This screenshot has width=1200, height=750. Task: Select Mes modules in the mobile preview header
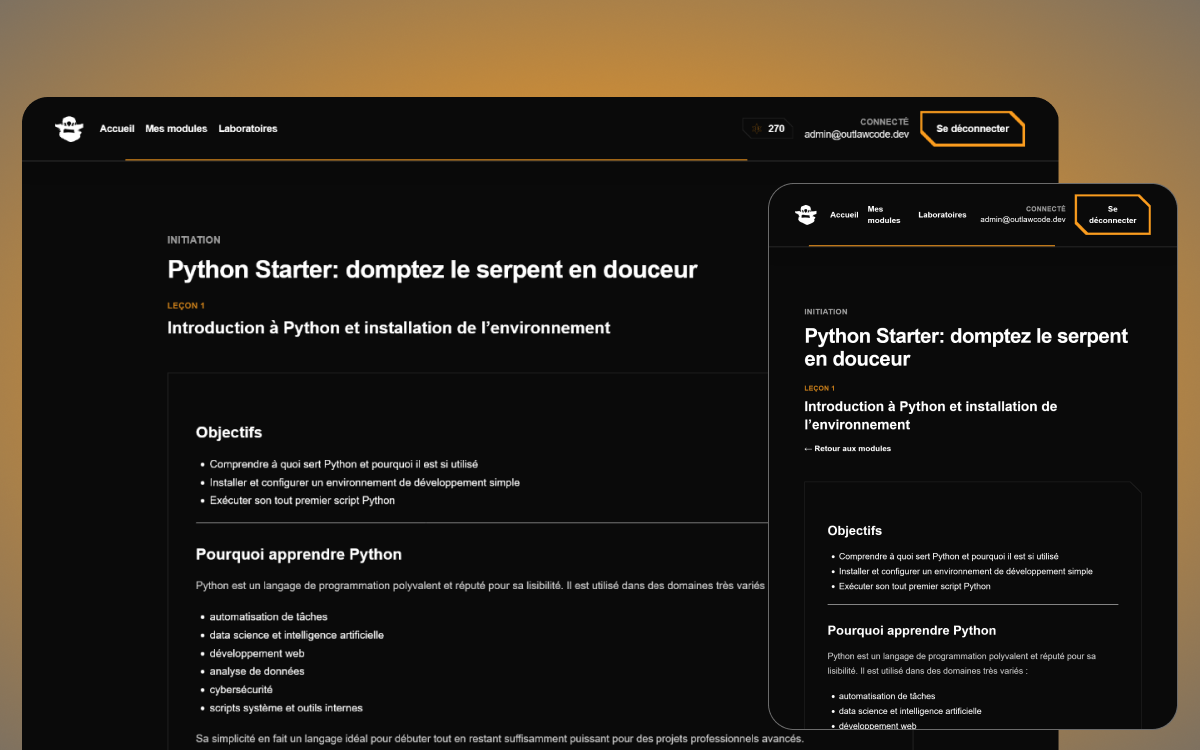pyautogui.click(x=884, y=215)
